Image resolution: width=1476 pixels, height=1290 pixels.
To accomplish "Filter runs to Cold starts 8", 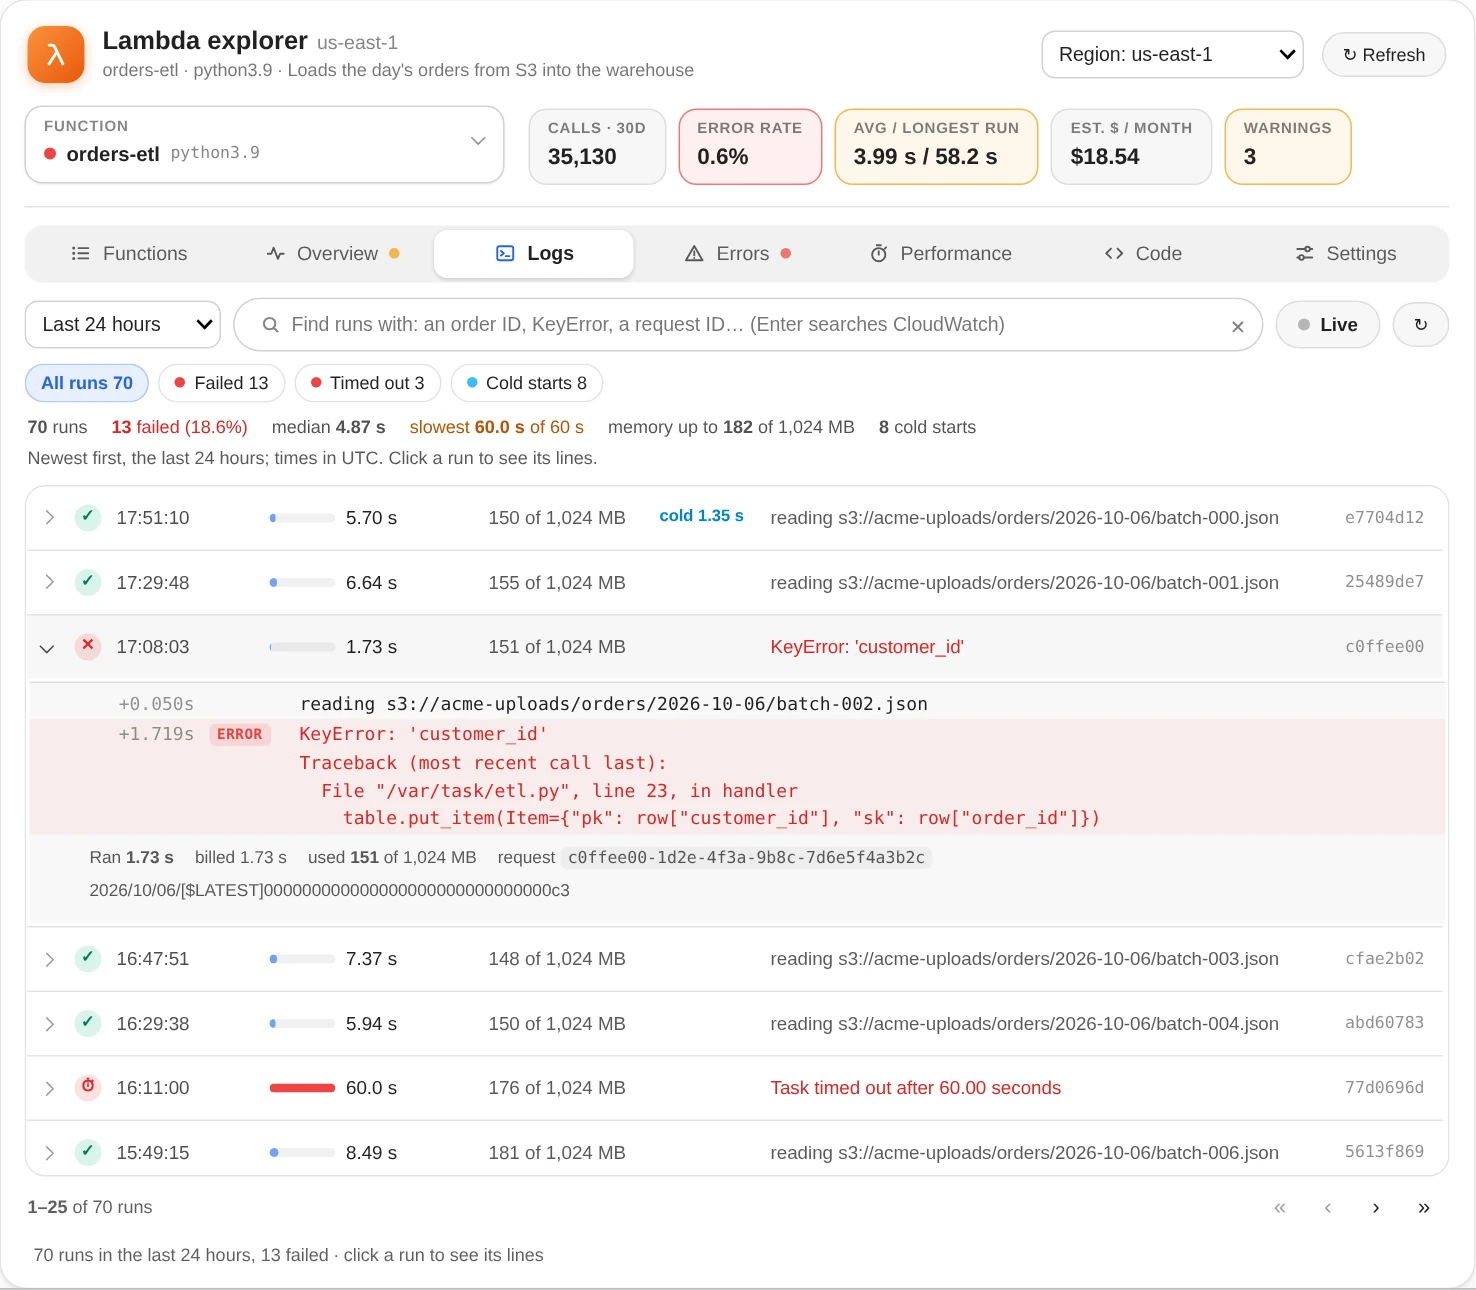I will (526, 383).
